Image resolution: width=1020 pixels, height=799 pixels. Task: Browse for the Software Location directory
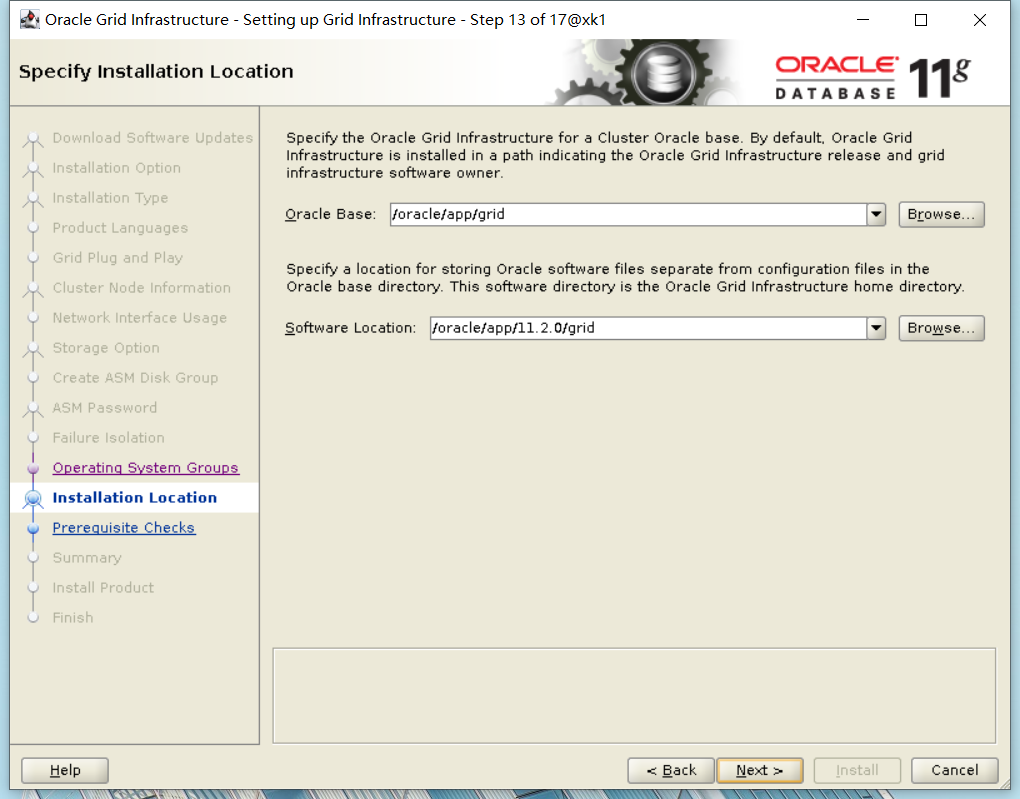pos(941,328)
